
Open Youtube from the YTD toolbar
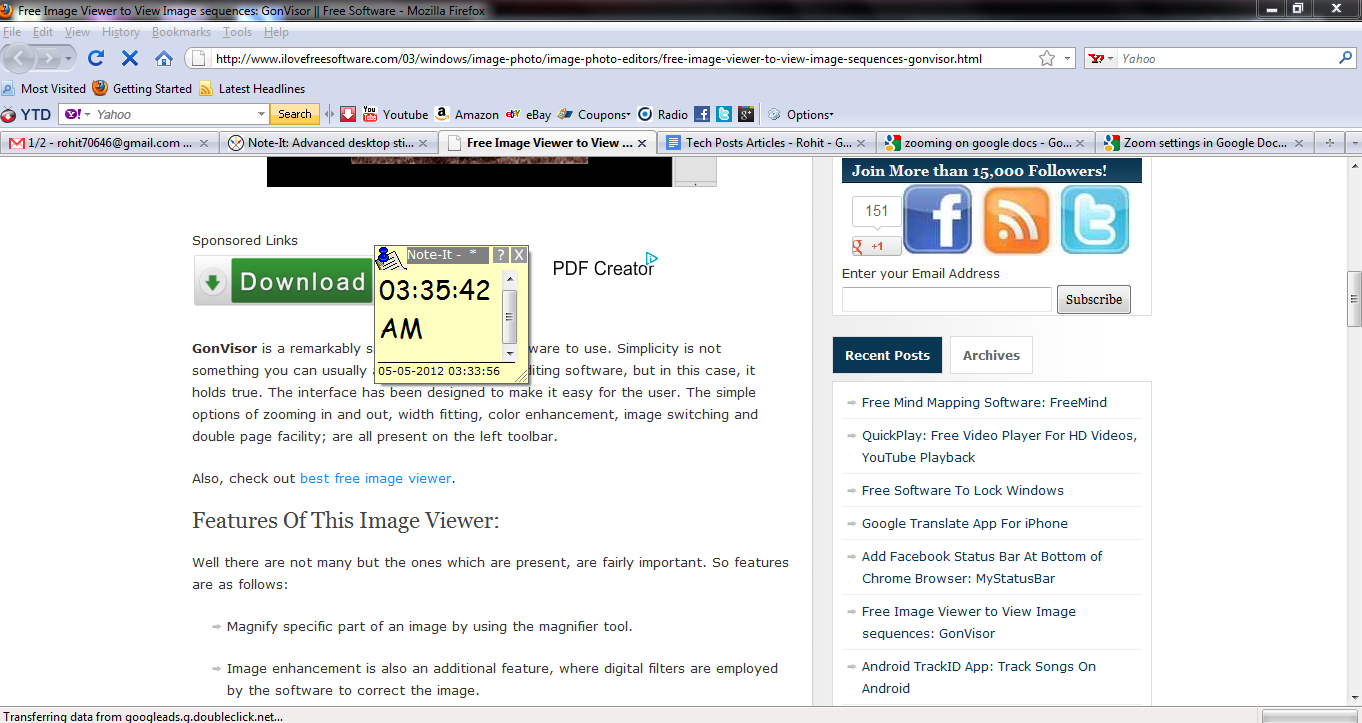click(394, 114)
